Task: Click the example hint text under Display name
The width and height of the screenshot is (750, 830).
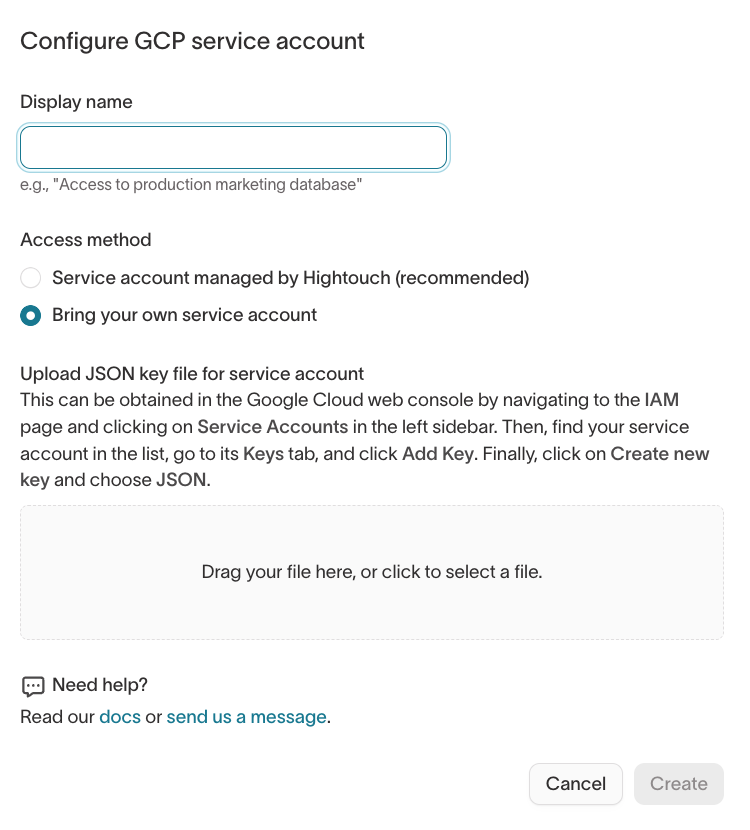Action: click(191, 185)
